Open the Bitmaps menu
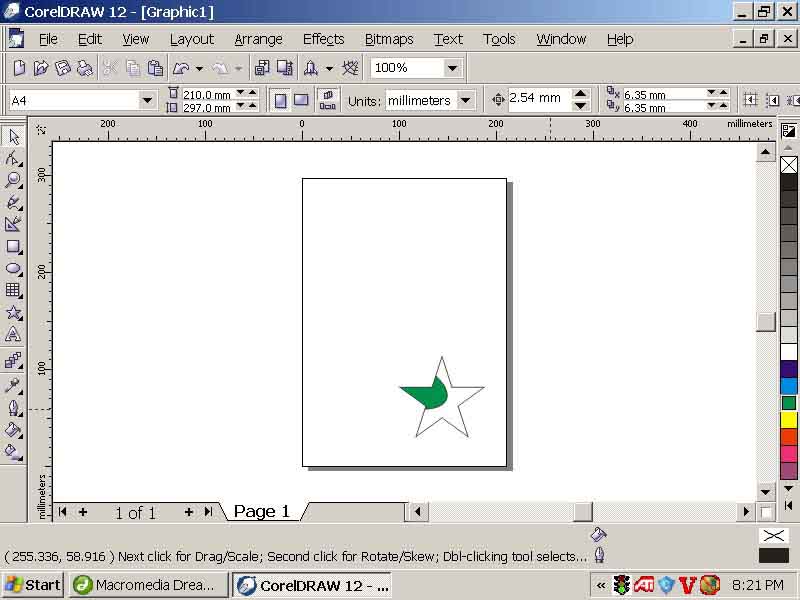 click(x=389, y=39)
